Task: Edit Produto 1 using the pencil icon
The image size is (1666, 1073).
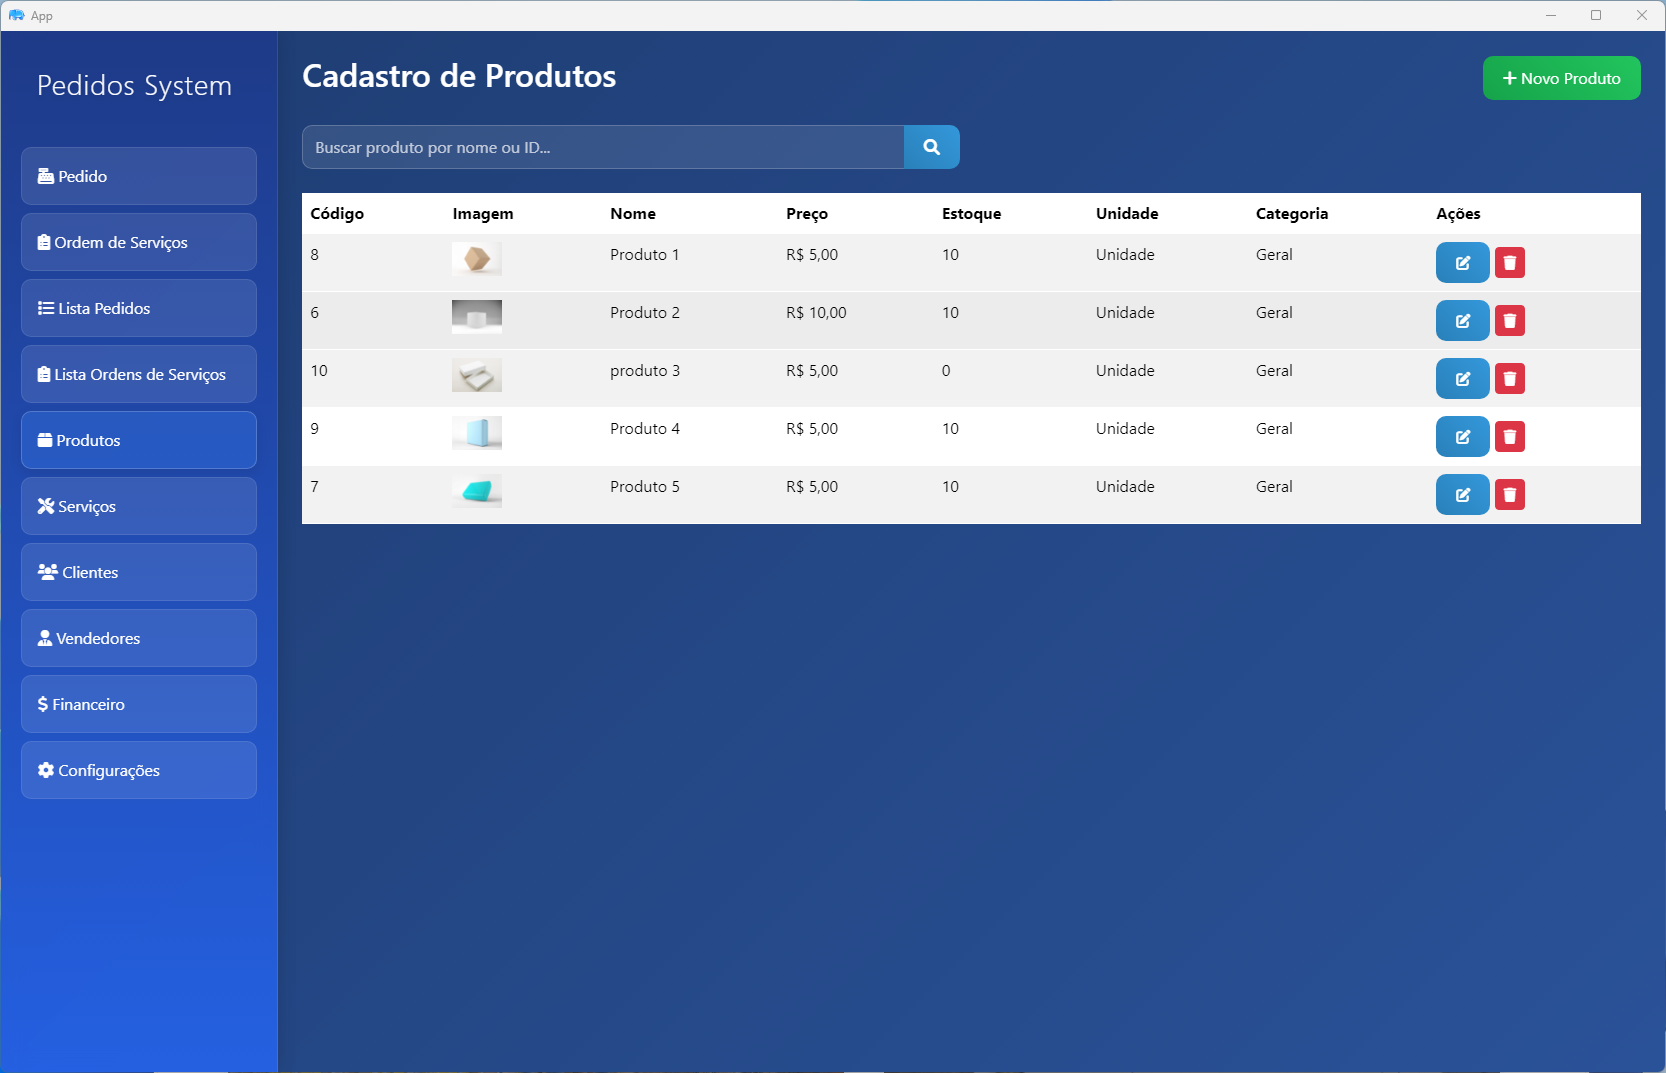Action: point(1462,263)
